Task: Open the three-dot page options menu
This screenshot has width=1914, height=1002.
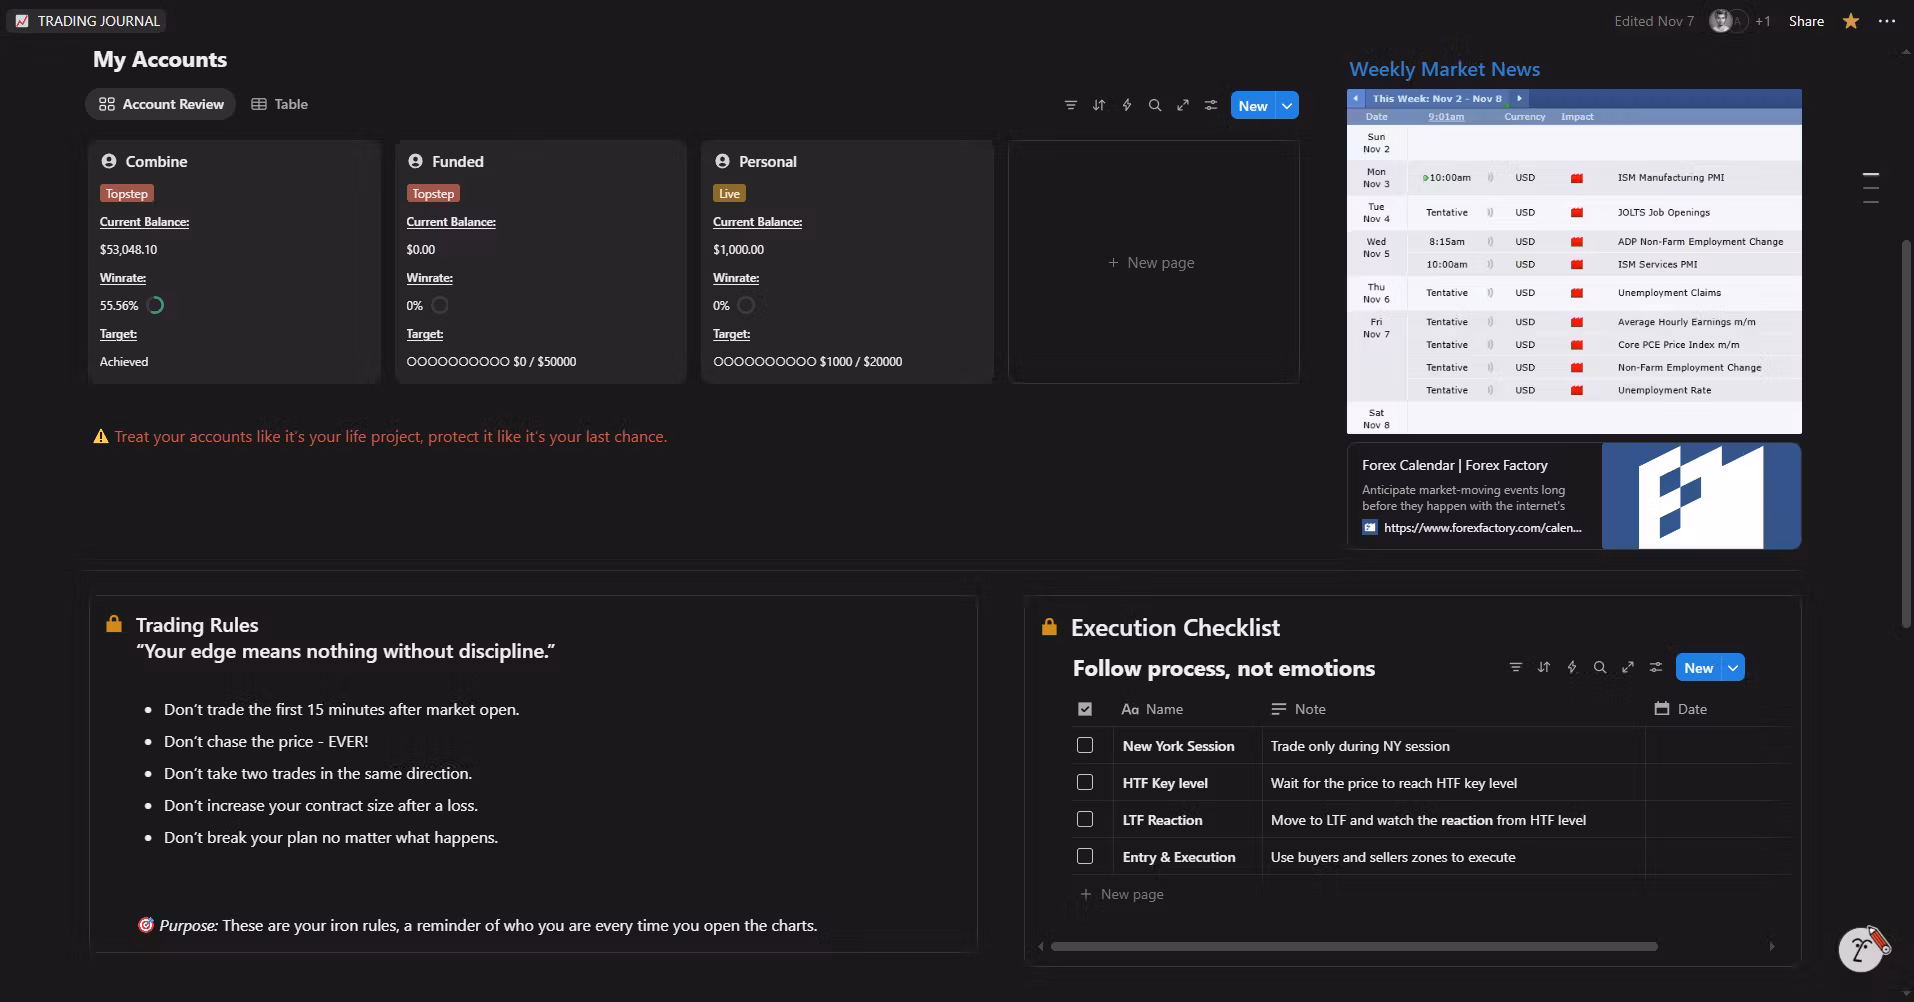Action: (1887, 21)
